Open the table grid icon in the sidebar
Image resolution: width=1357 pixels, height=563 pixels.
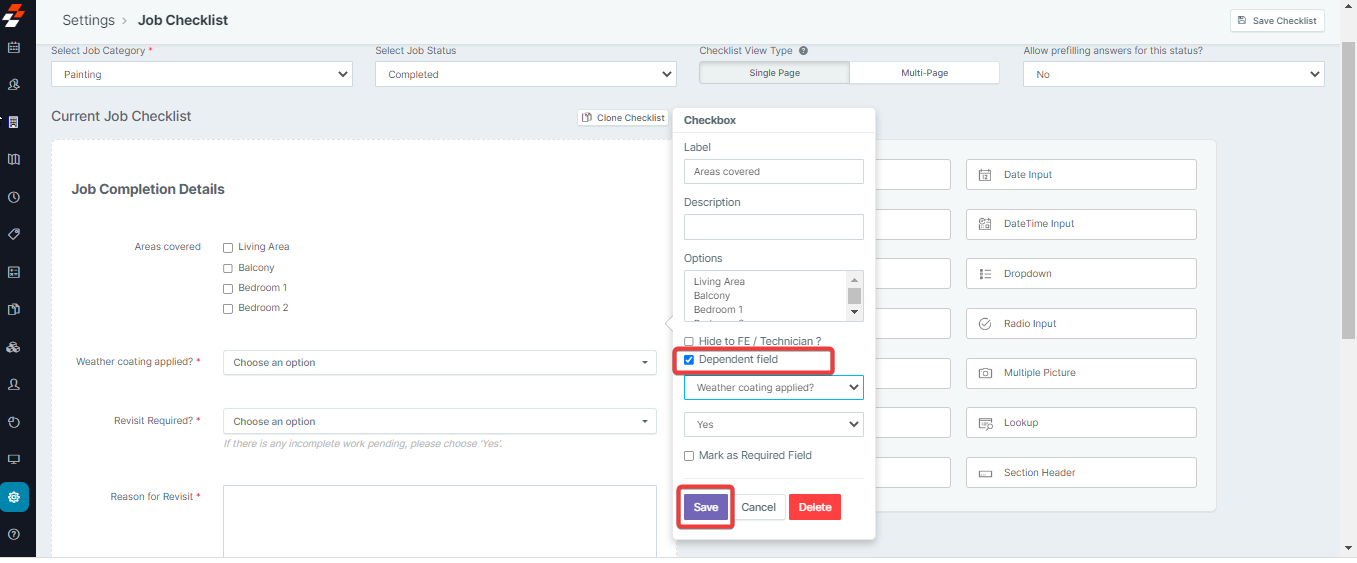point(14,272)
